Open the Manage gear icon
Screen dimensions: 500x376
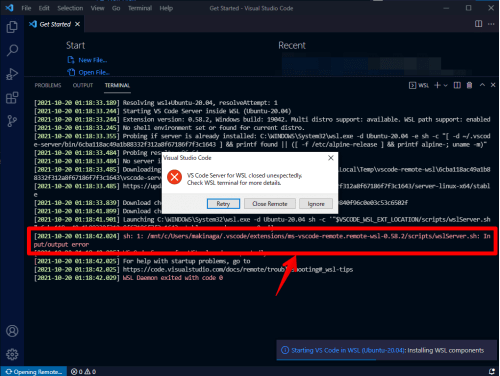pos(12,354)
